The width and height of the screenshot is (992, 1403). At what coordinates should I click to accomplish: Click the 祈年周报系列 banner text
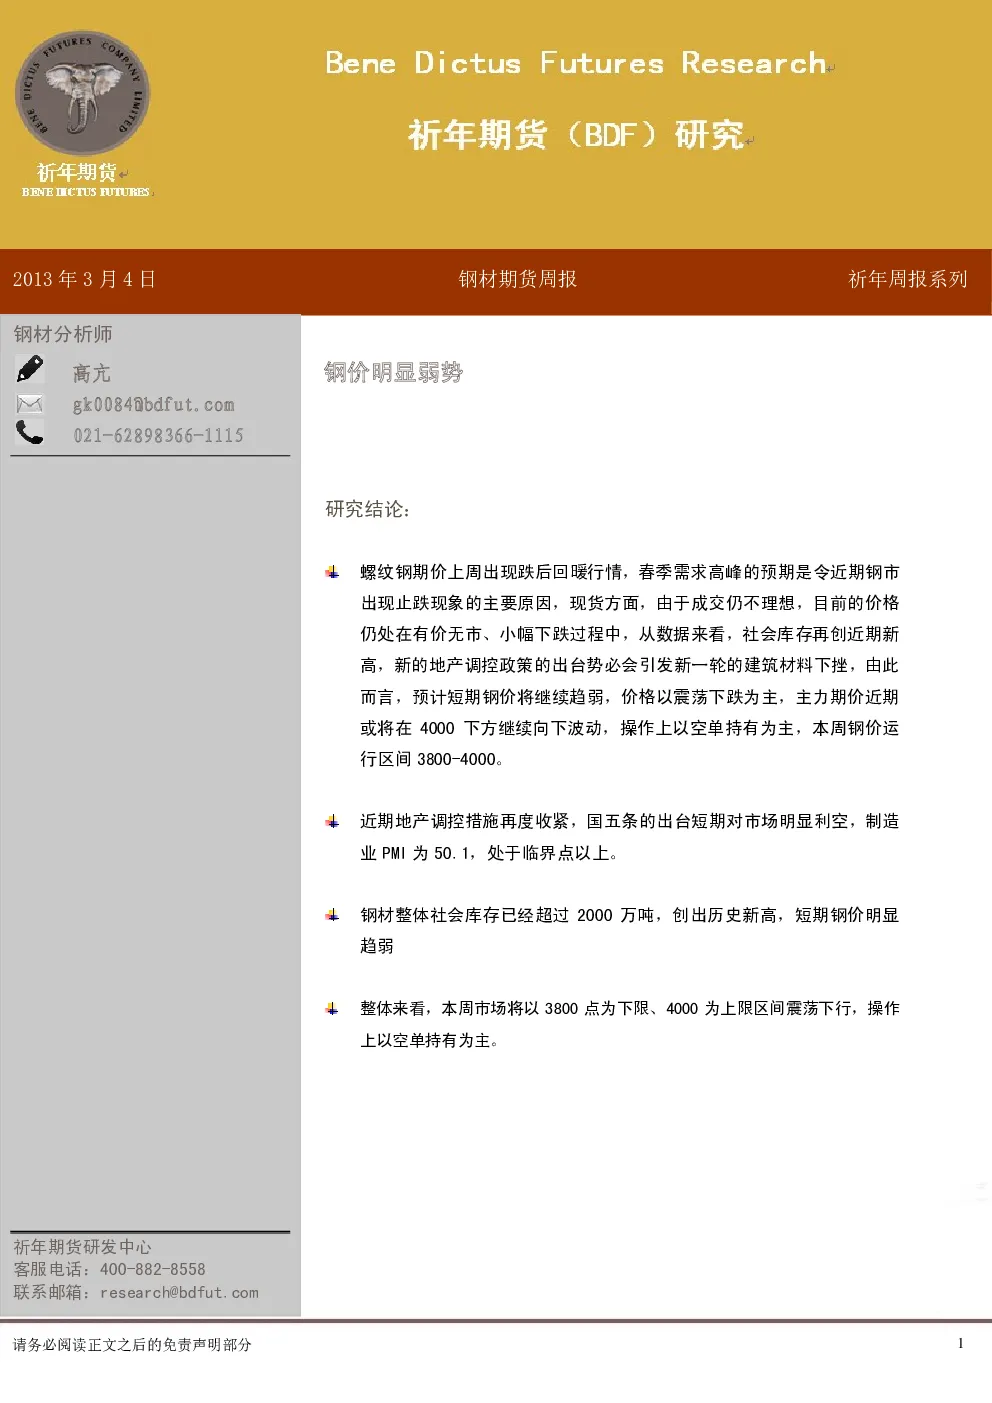coord(908,279)
